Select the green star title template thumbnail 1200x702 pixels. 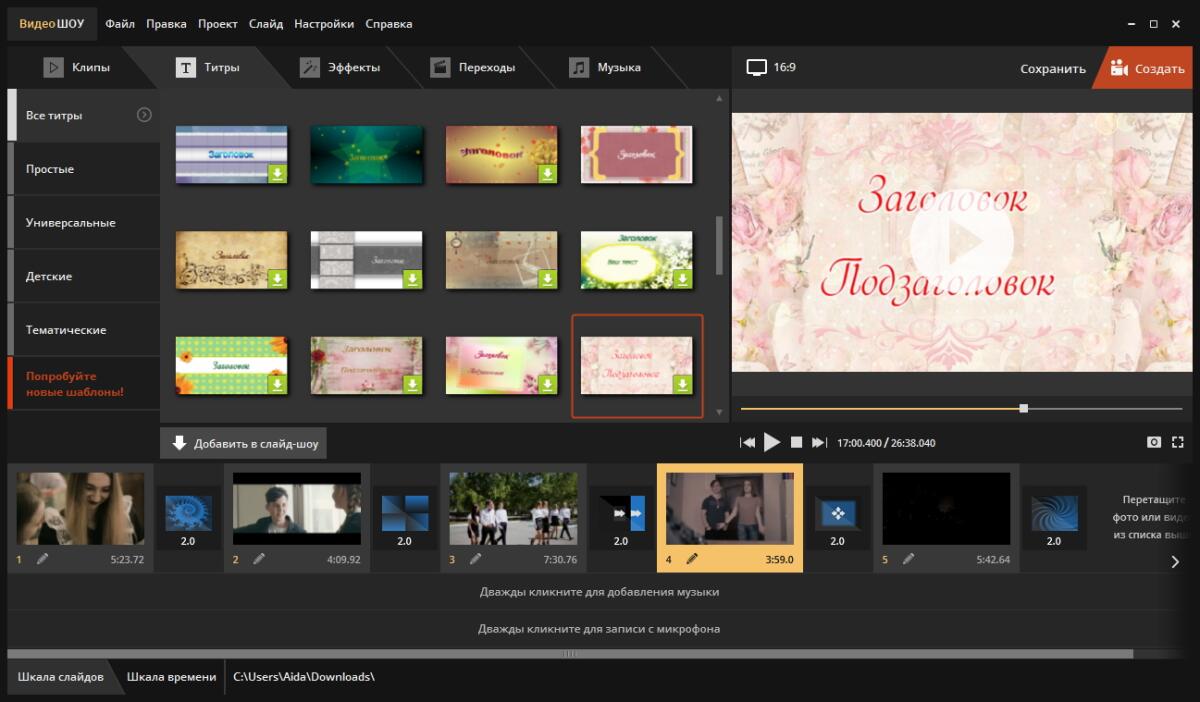click(x=366, y=154)
